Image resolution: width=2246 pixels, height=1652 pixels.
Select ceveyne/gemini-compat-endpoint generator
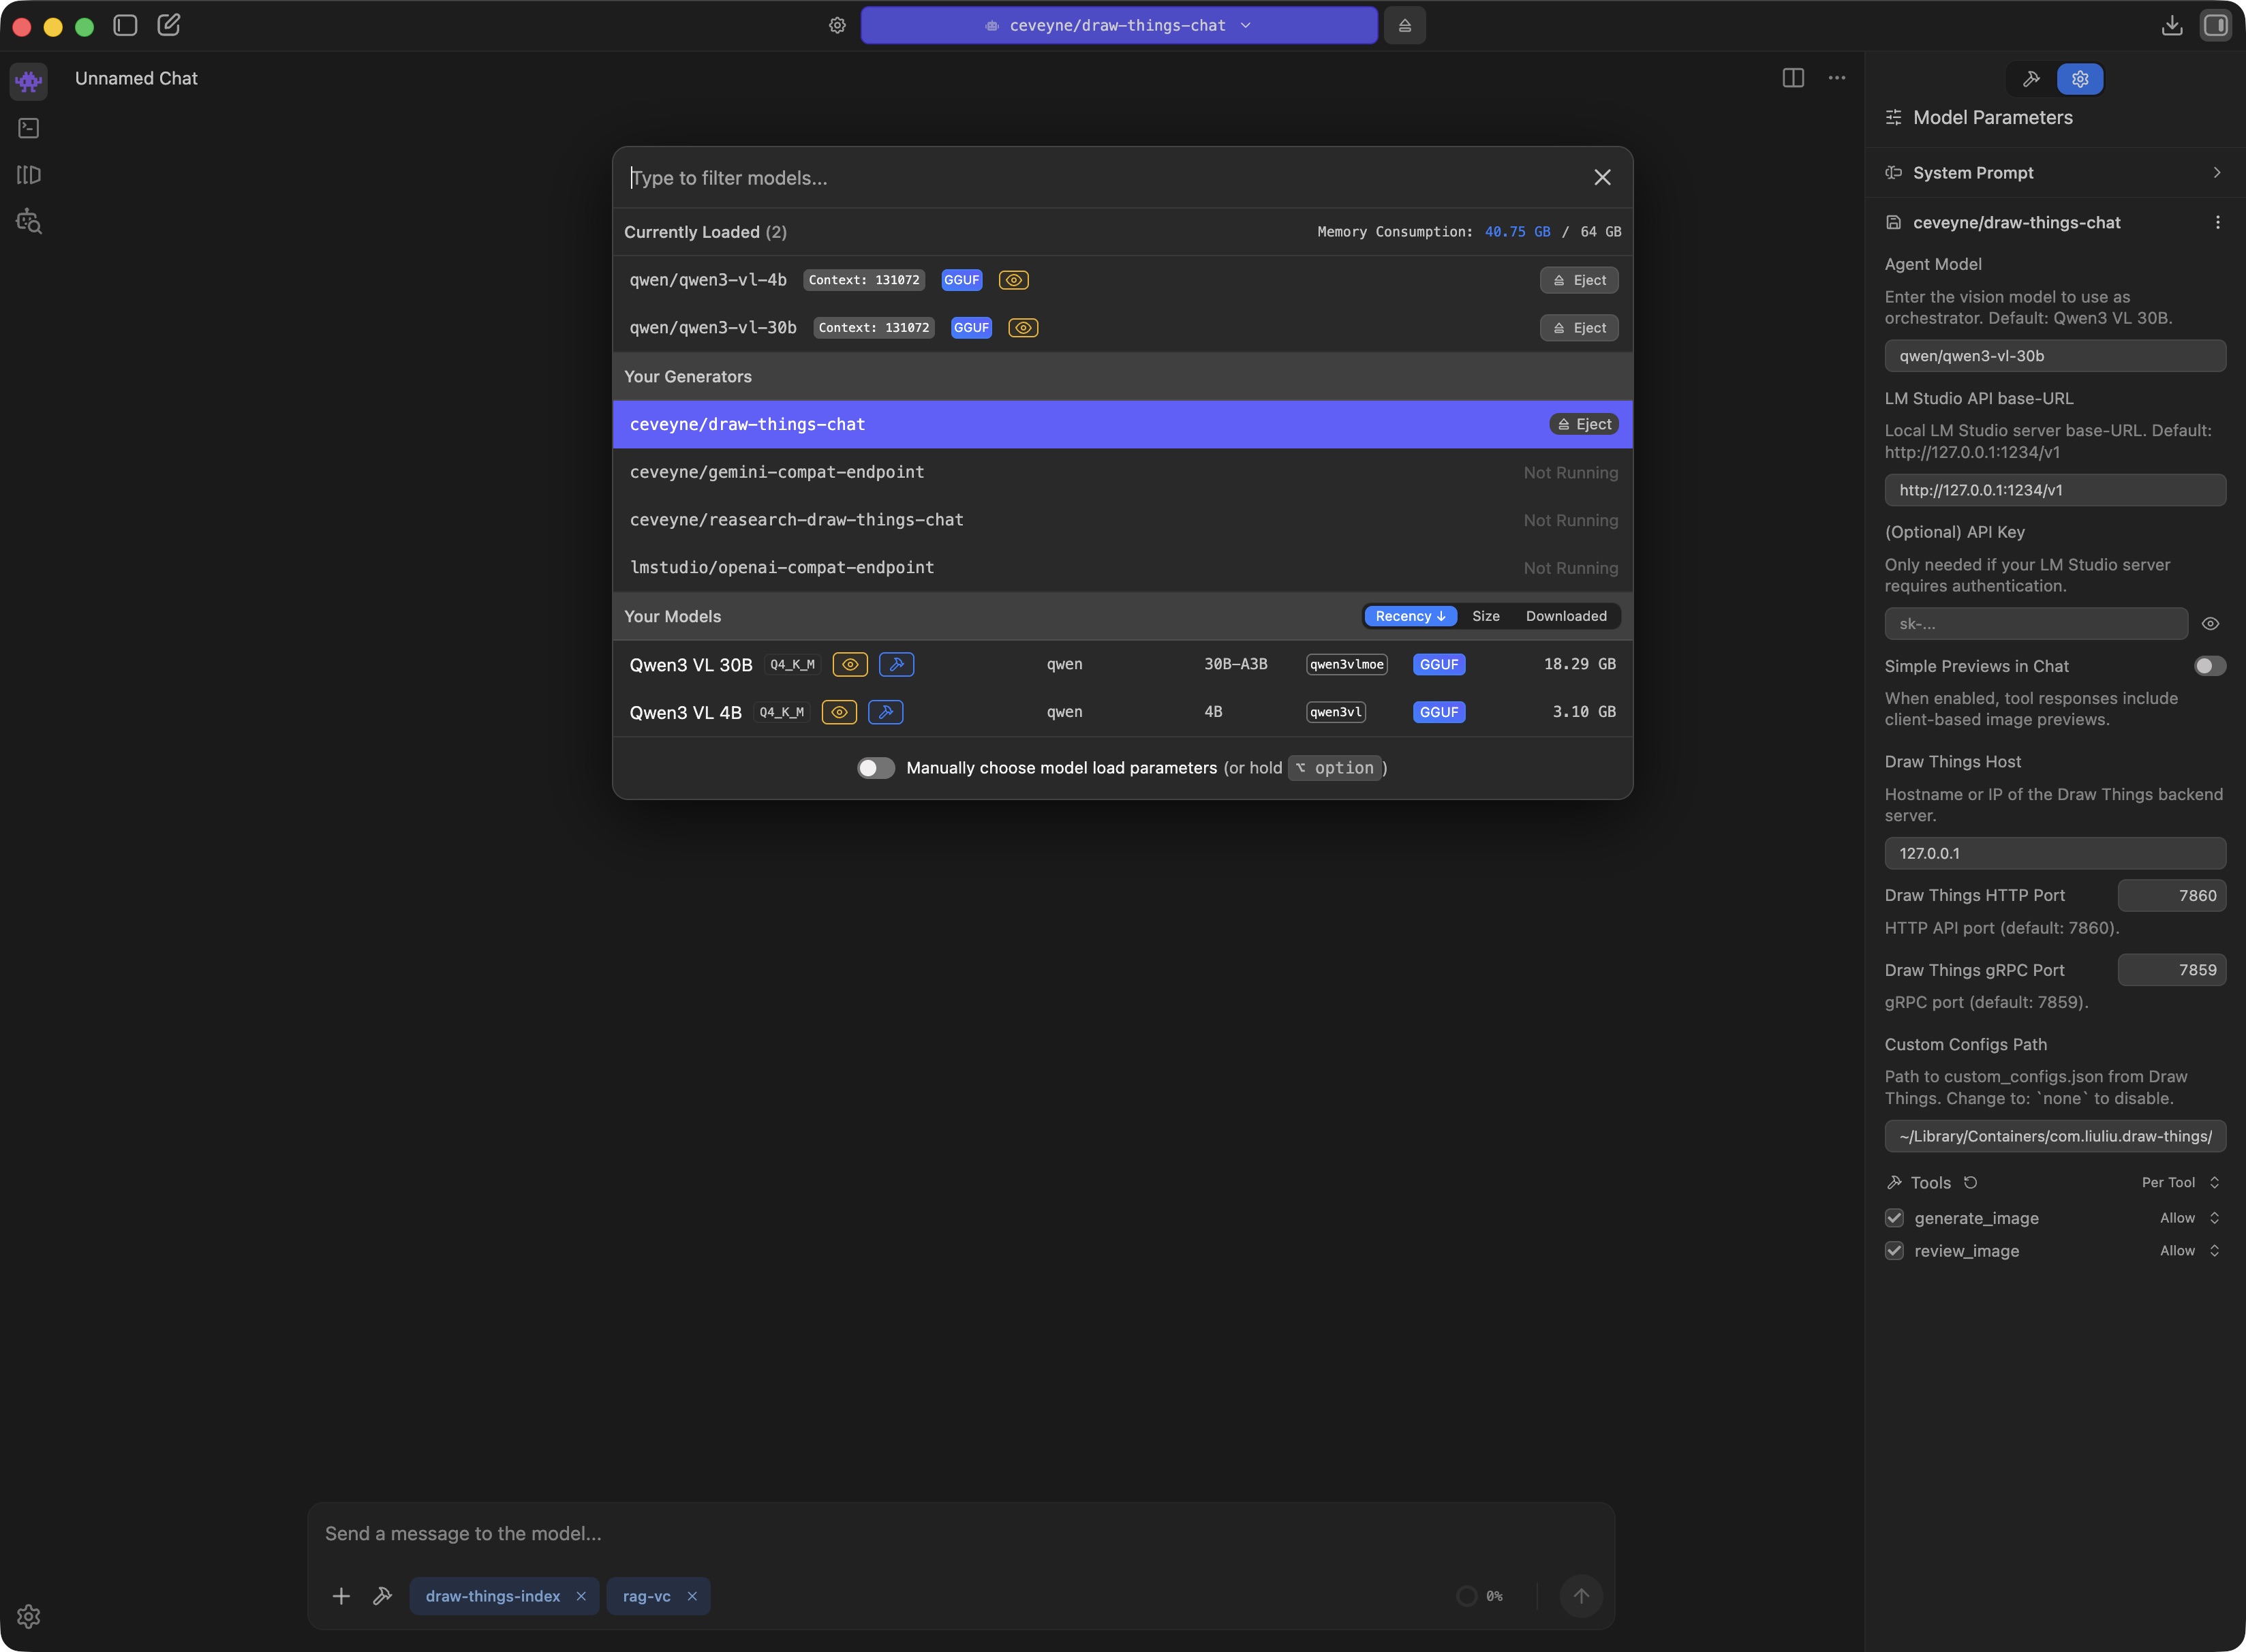coord(777,472)
